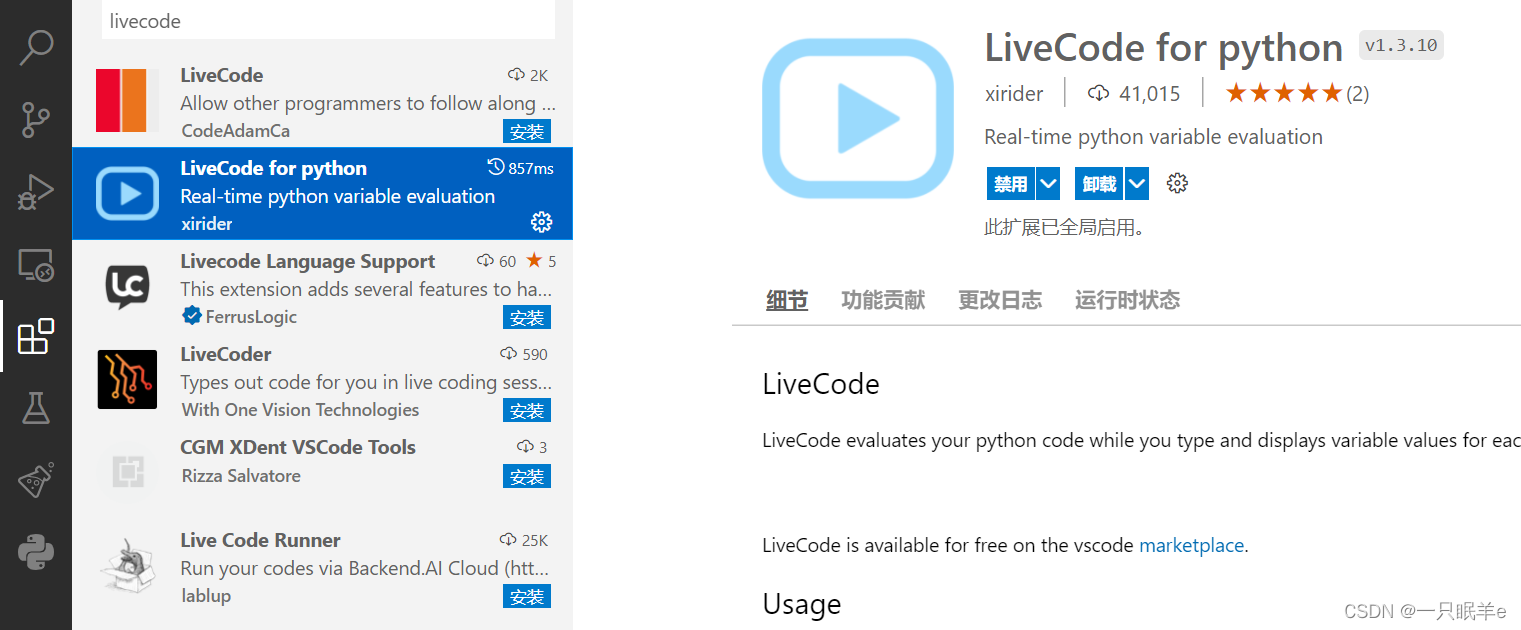Open the dropdown arrow next to 禁用
Viewport: 1521px width, 630px height.
1047,183
